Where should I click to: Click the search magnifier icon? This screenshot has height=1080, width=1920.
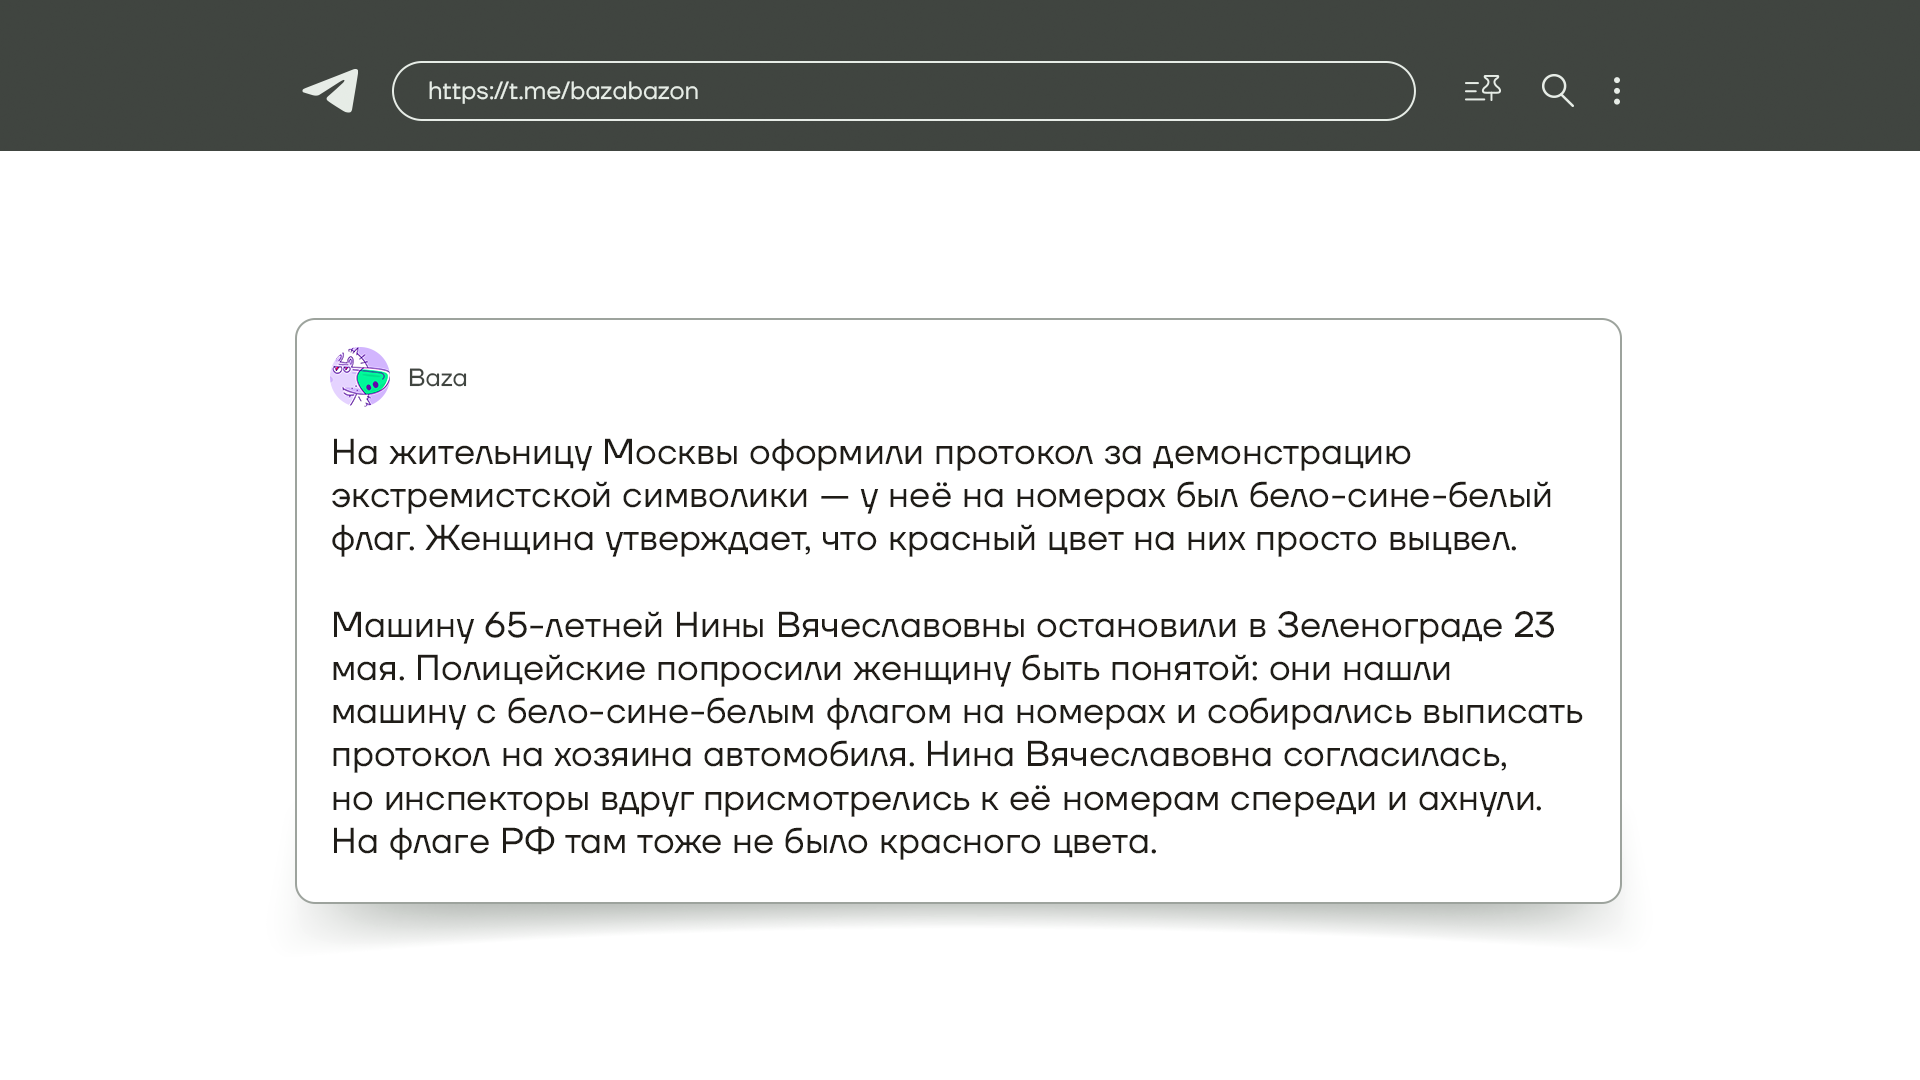[x=1557, y=91]
